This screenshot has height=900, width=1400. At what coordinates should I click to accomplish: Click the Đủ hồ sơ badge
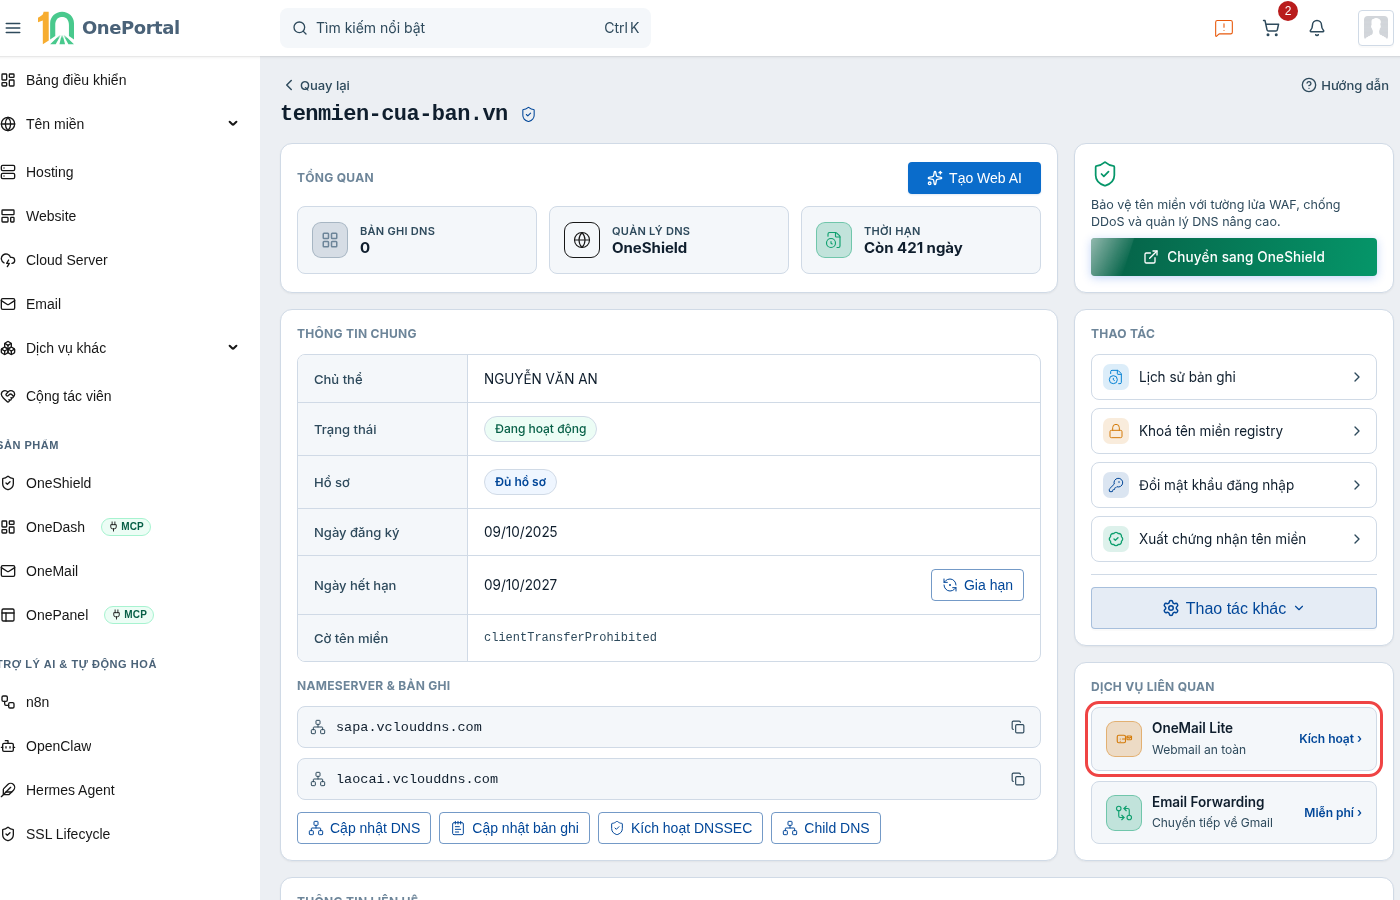[520, 482]
